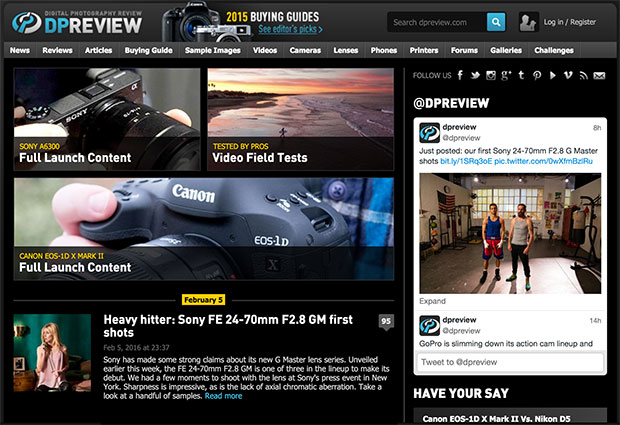This screenshot has width=620, height=425.
Task: Open the Google Plus follow icon
Action: [x=506, y=75]
